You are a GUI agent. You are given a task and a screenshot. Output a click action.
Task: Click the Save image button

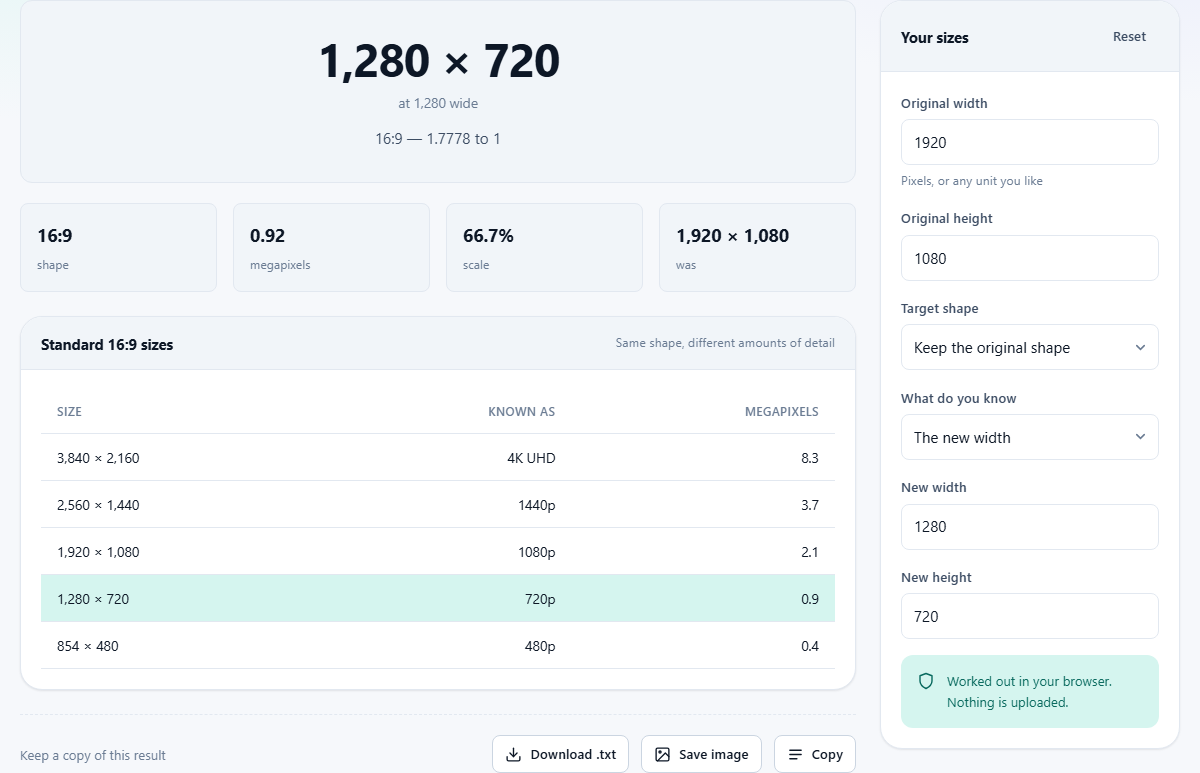pyautogui.click(x=701, y=755)
